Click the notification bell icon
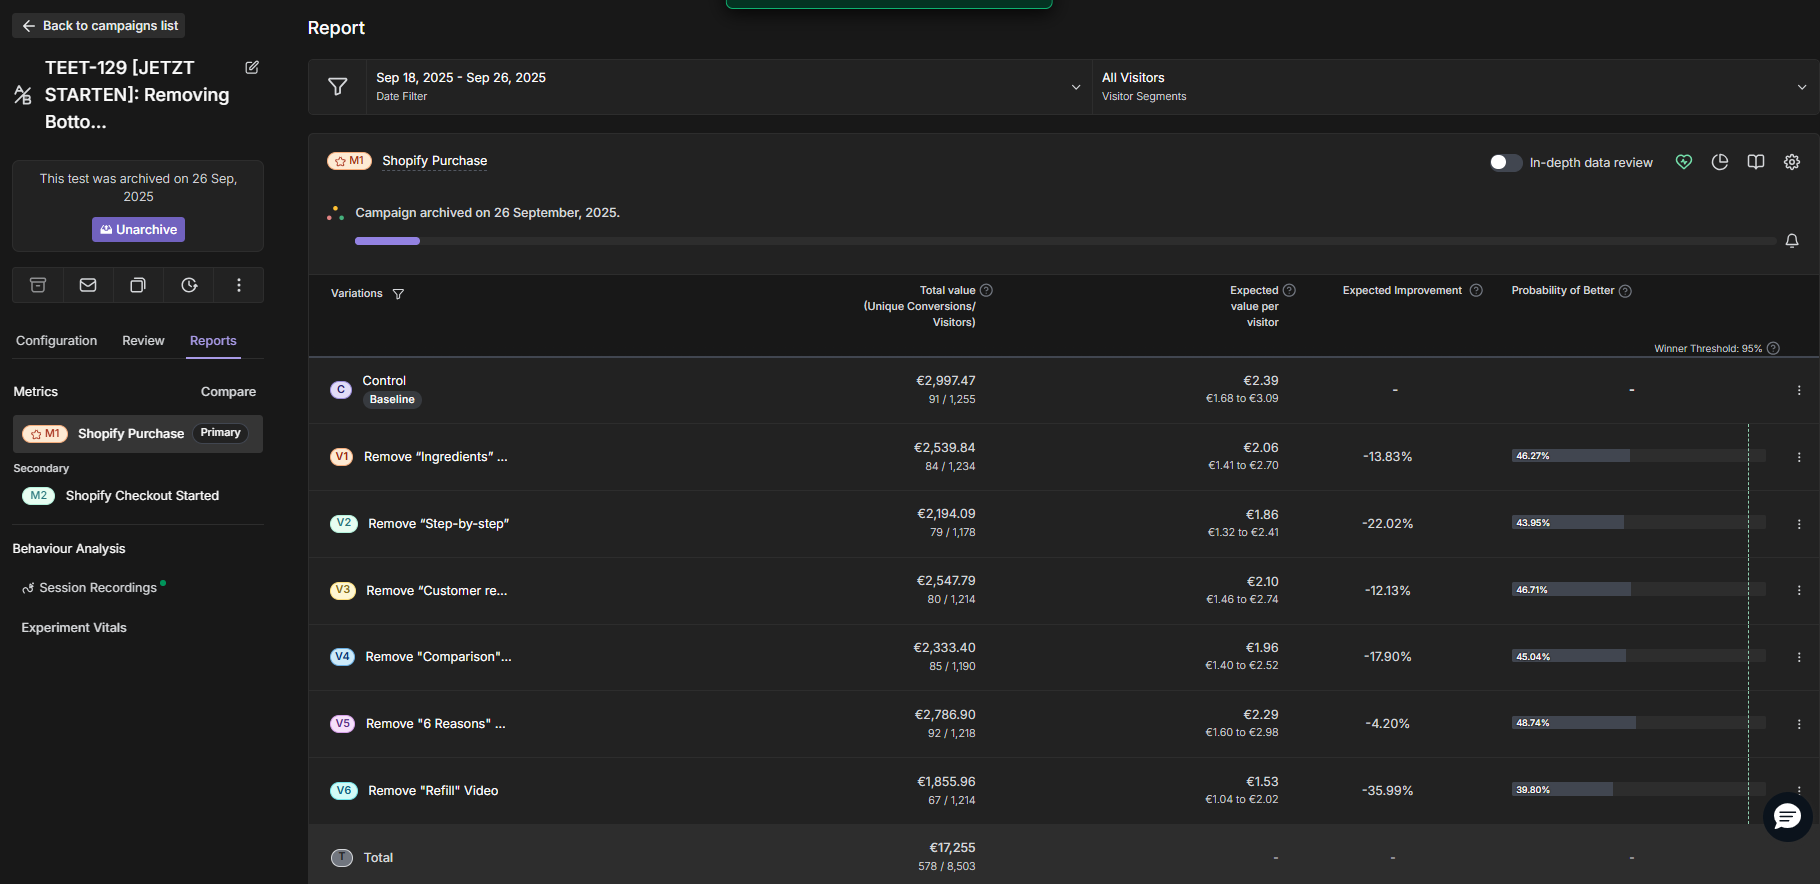 (x=1792, y=241)
